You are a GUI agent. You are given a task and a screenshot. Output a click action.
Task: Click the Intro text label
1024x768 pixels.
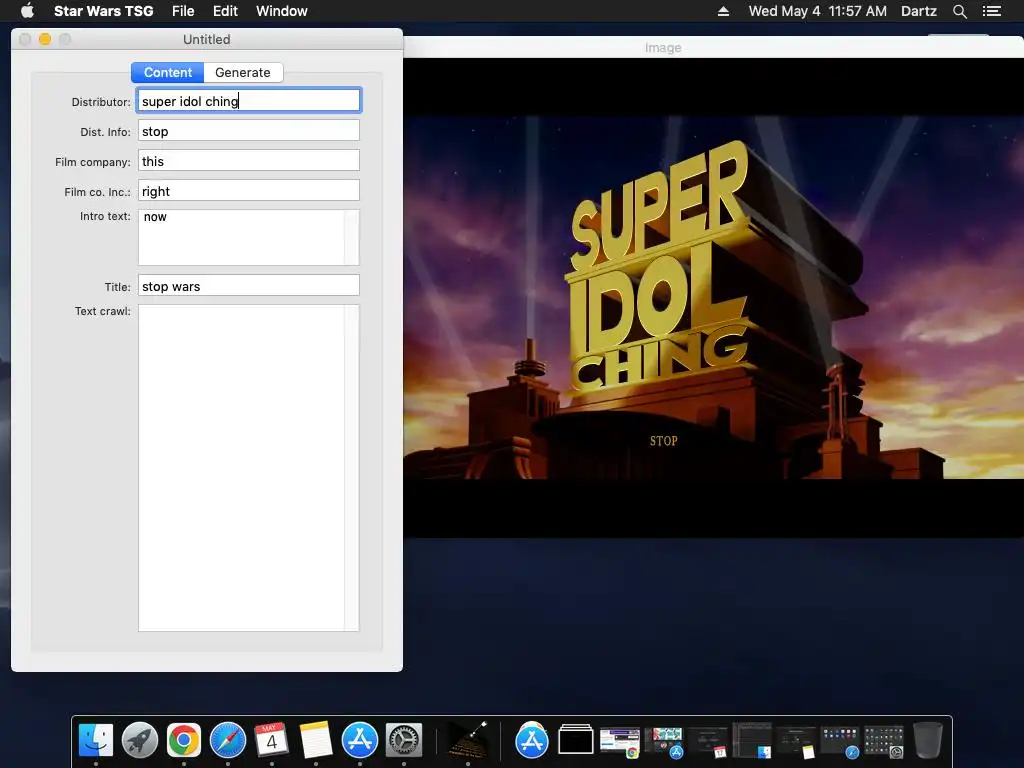(105, 216)
